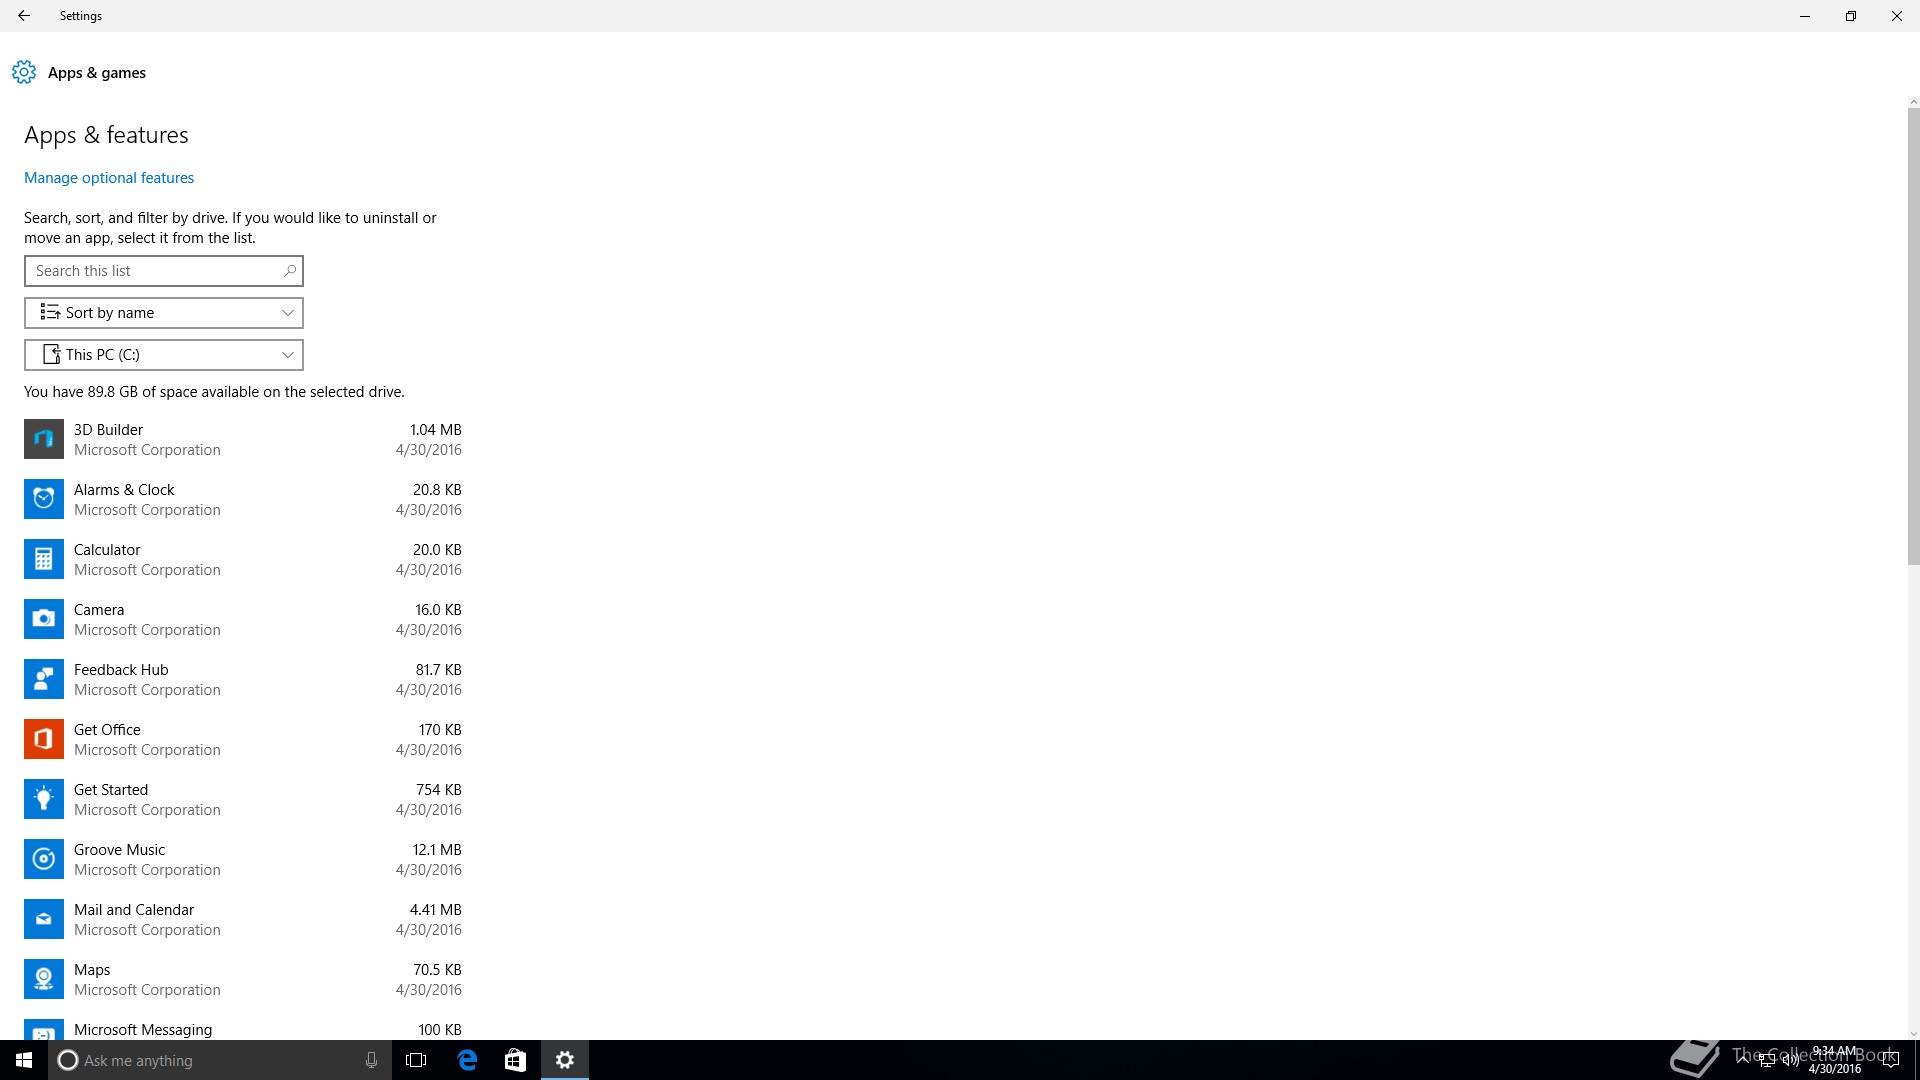Select the Get Office name text
The image size is (1920, 1080).
[x=107, y=730]
